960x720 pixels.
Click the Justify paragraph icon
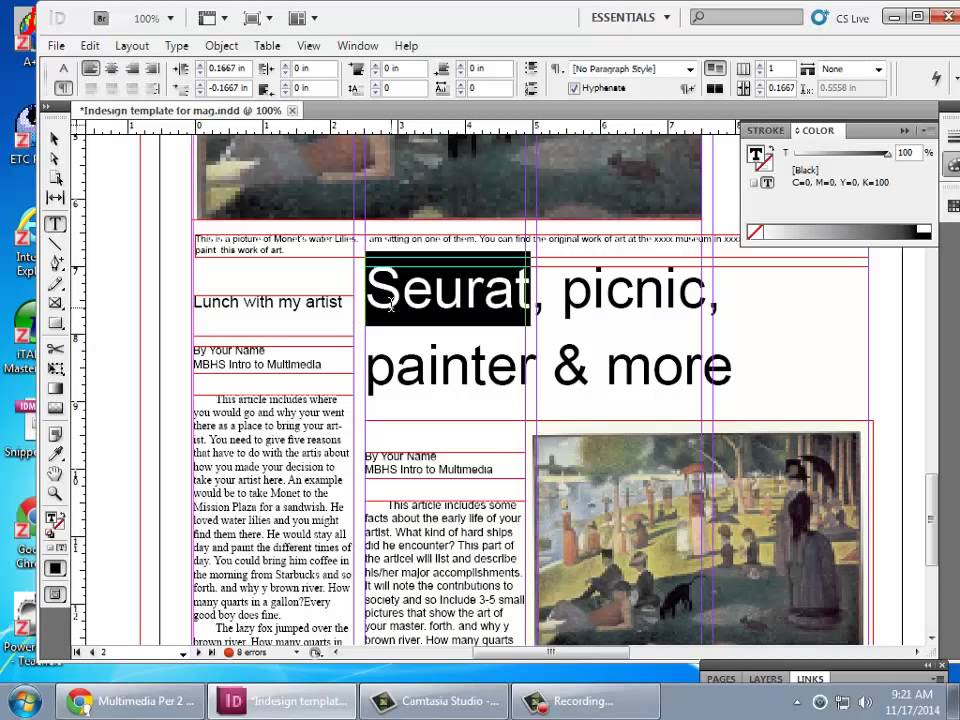click(152, 69)
